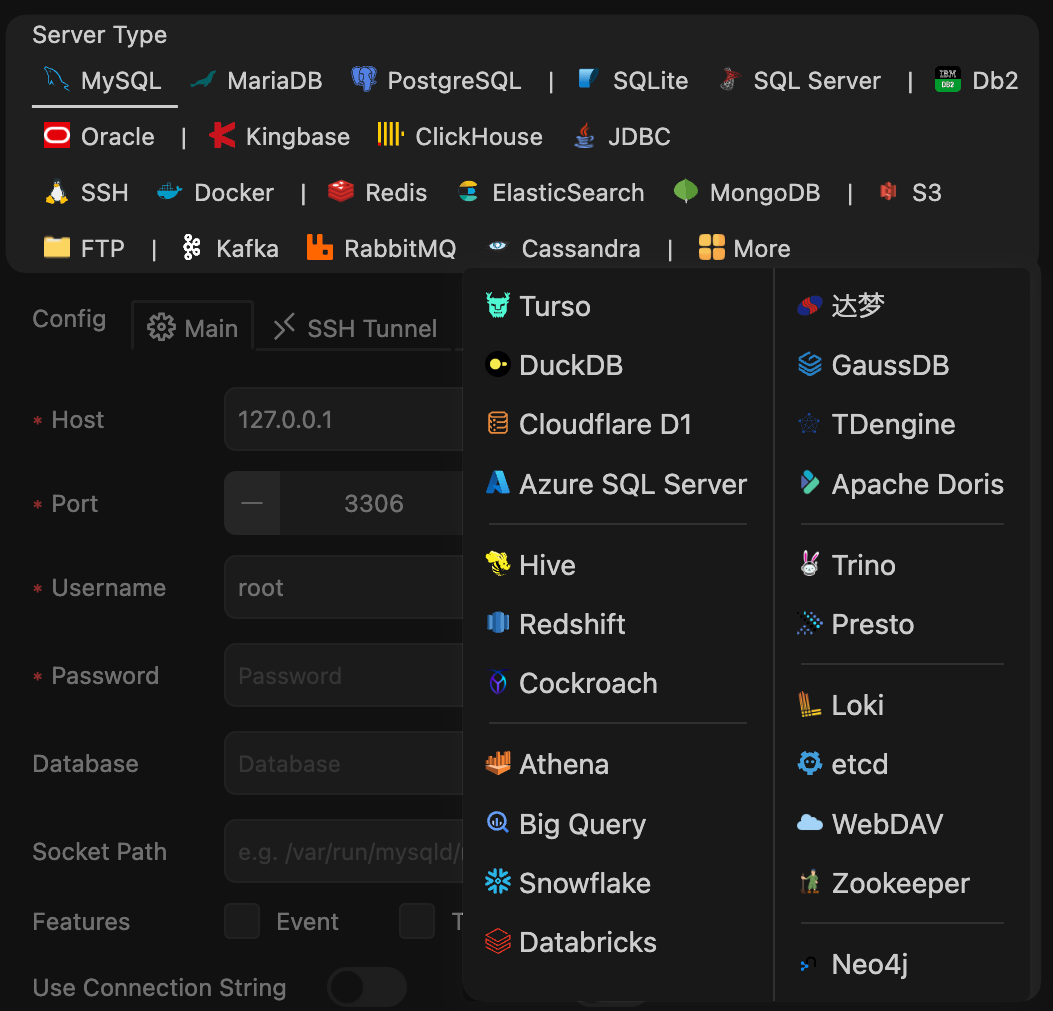Click the DuckDB yellow circle icon
1053x1011 pixels.
(498, 364)
